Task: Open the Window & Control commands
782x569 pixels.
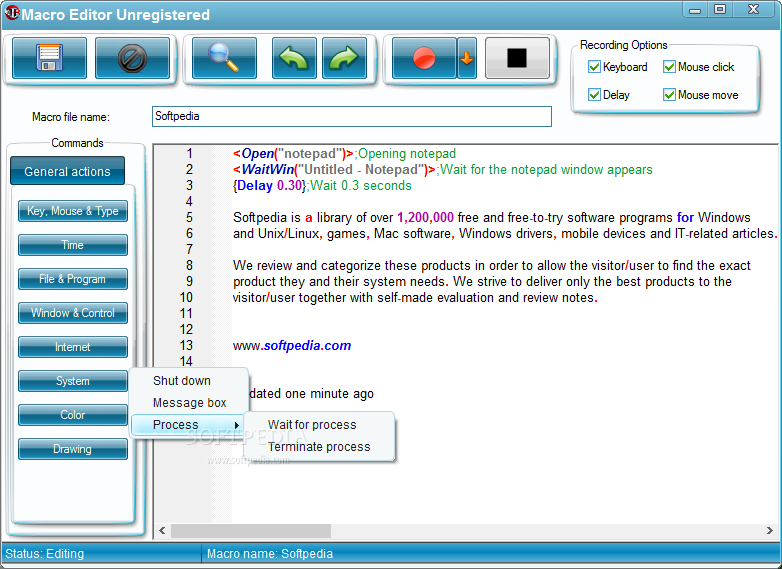Action: (73, 313)
